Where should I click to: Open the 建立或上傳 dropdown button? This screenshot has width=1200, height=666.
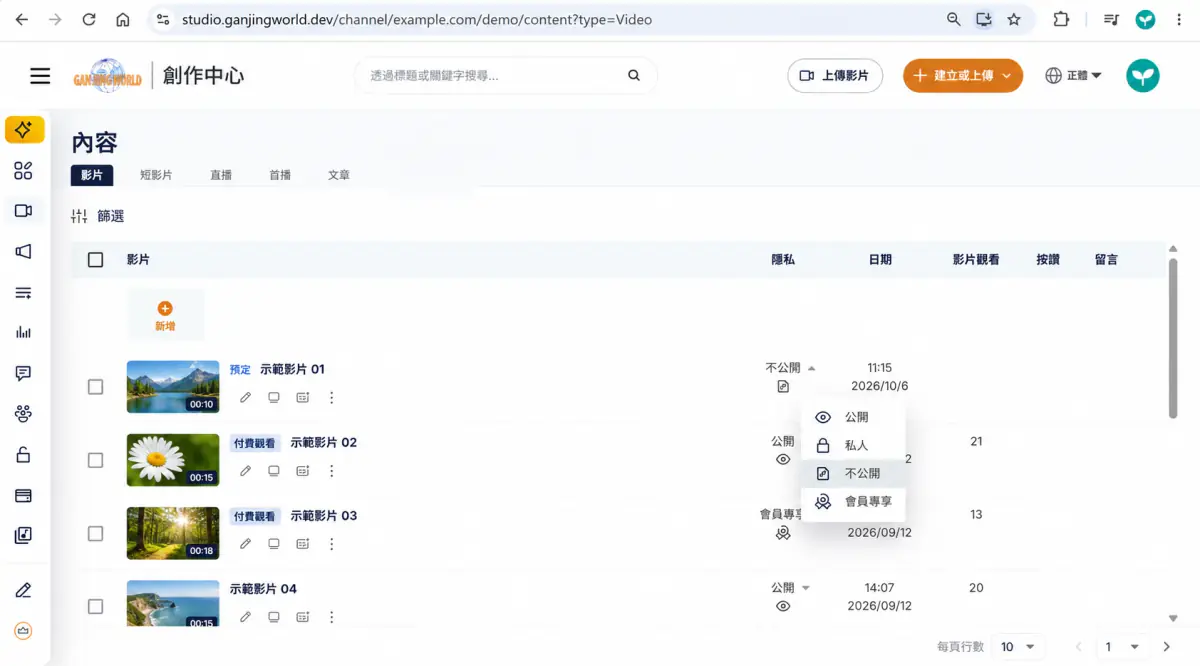coord(963,76)
